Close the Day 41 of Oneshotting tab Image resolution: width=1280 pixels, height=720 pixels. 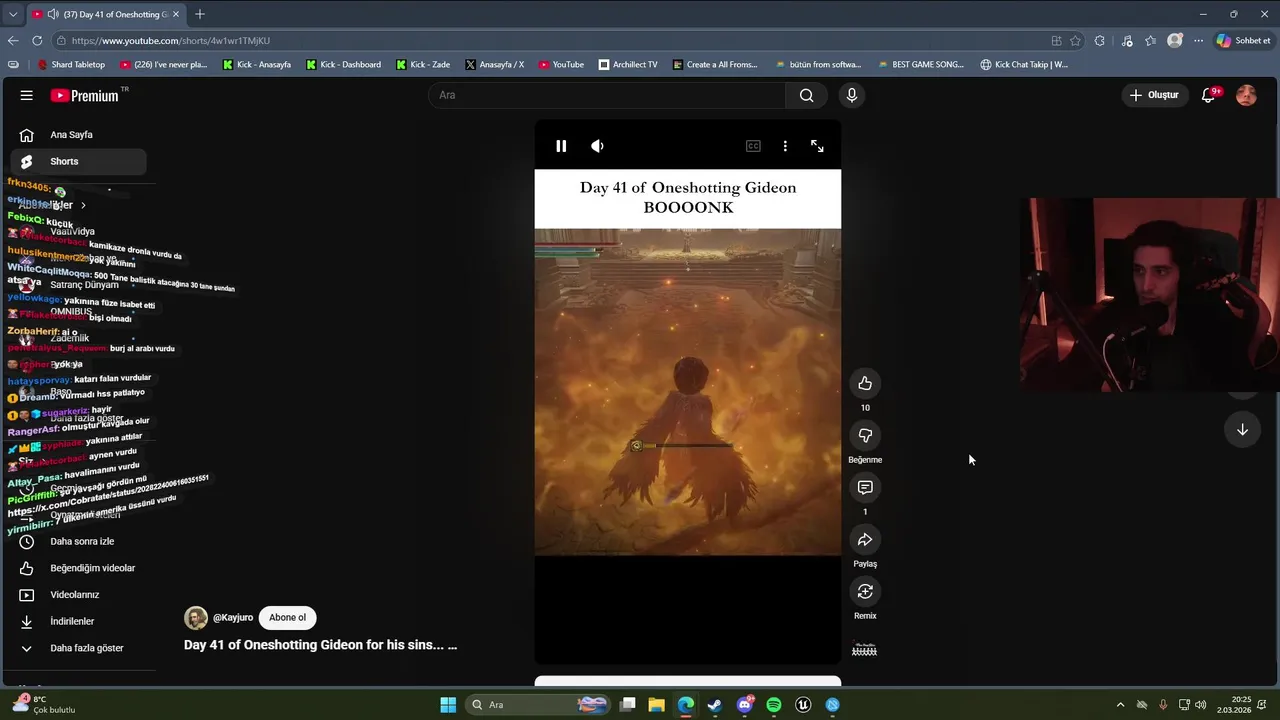(x=176, y=14)
